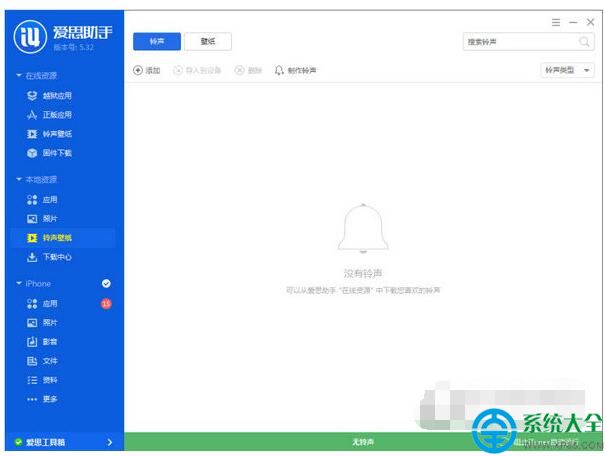Collapse the 本地资源 section
The image size is (606, 456).
coord(19,179)
